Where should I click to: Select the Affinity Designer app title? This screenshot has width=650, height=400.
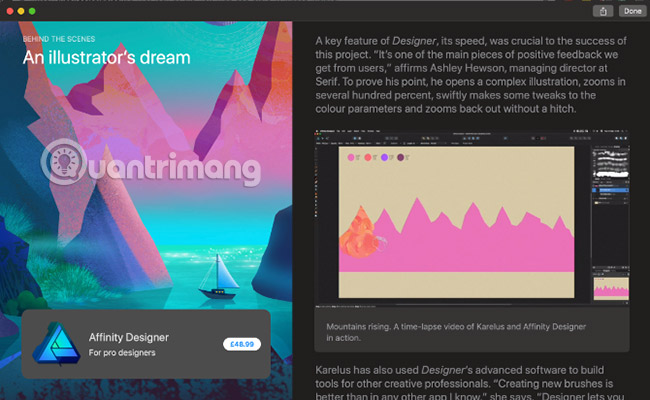pos(128,337)
